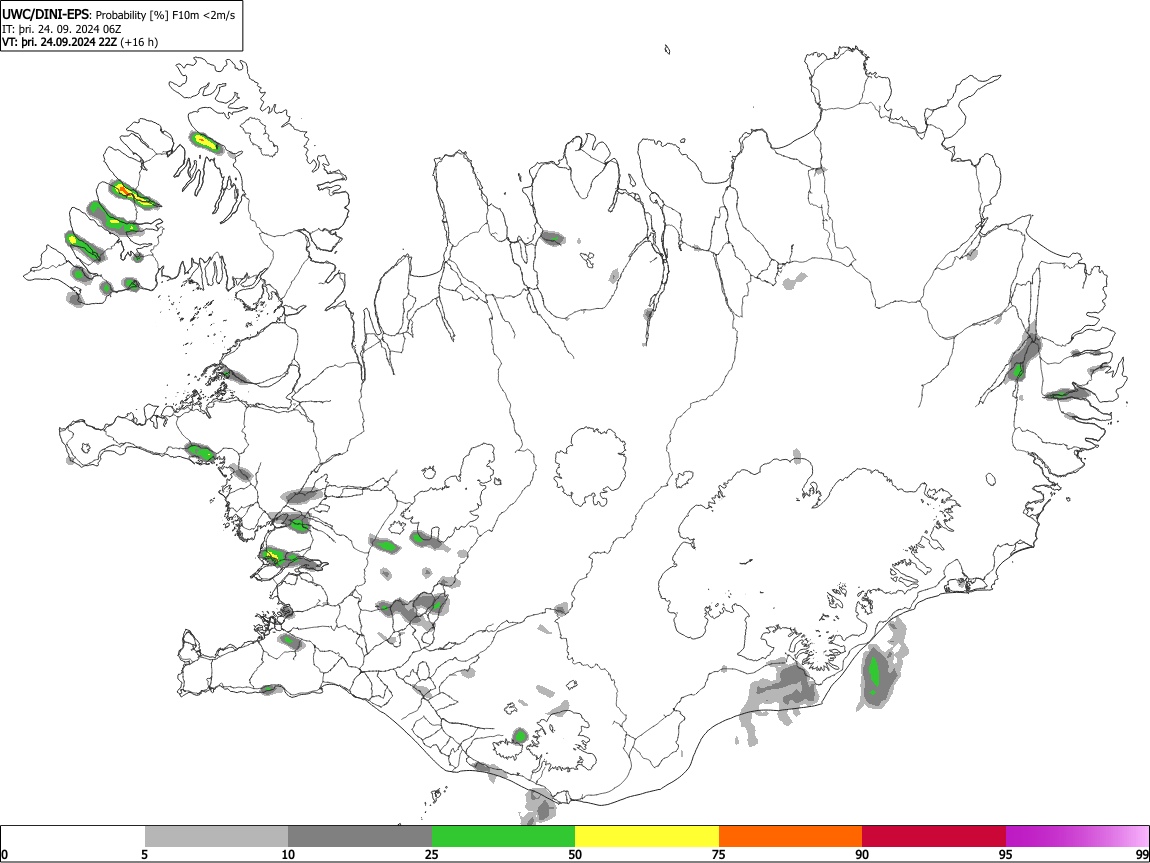
Task: Click the legend value '5'
Action: [x=144, y=854]
